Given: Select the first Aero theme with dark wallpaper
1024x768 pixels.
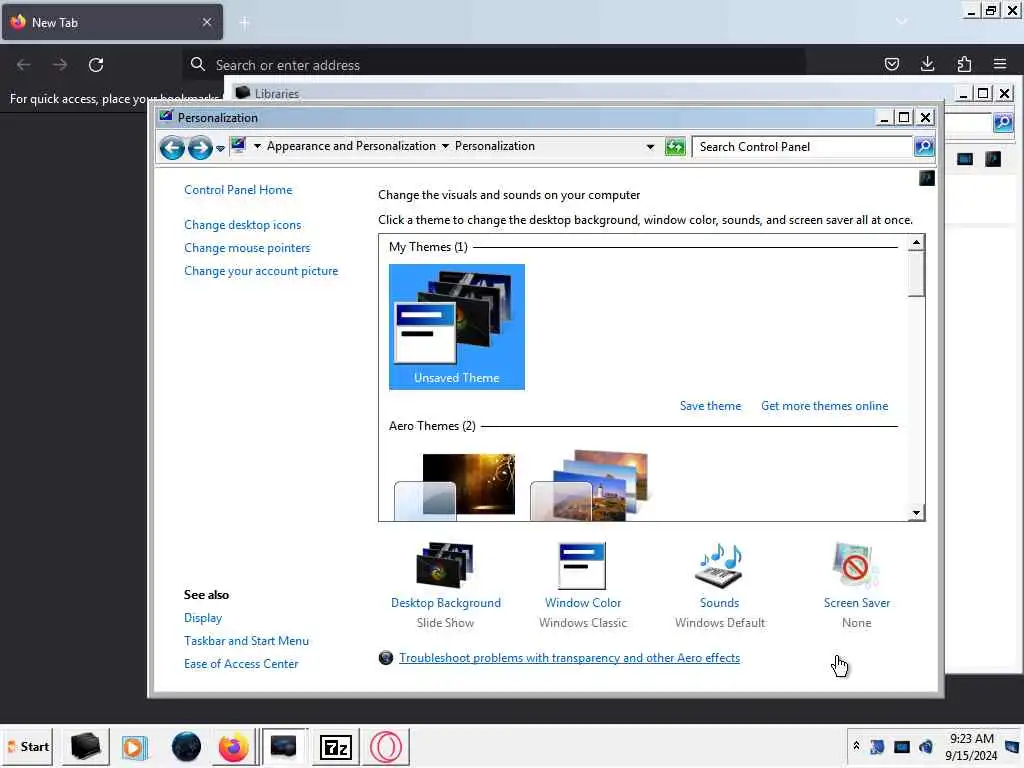Looking at the screenshot, I should point(455,487).
